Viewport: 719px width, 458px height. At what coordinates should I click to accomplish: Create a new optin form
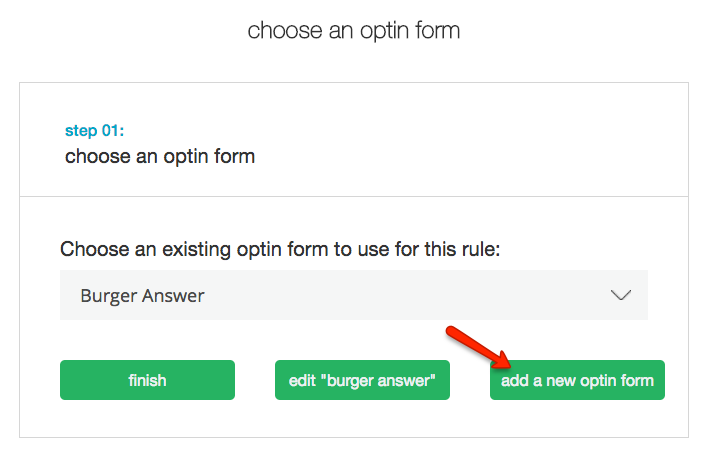pos(577,380)
